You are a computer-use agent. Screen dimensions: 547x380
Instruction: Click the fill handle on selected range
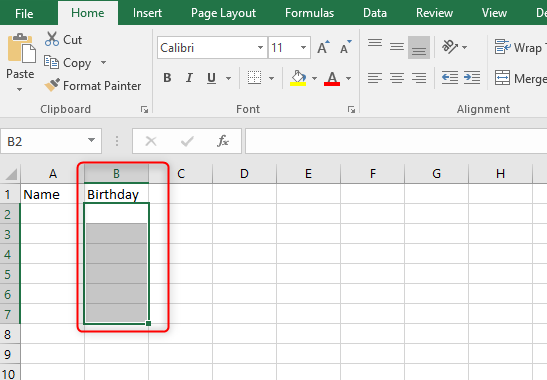(x=149, y=324)
